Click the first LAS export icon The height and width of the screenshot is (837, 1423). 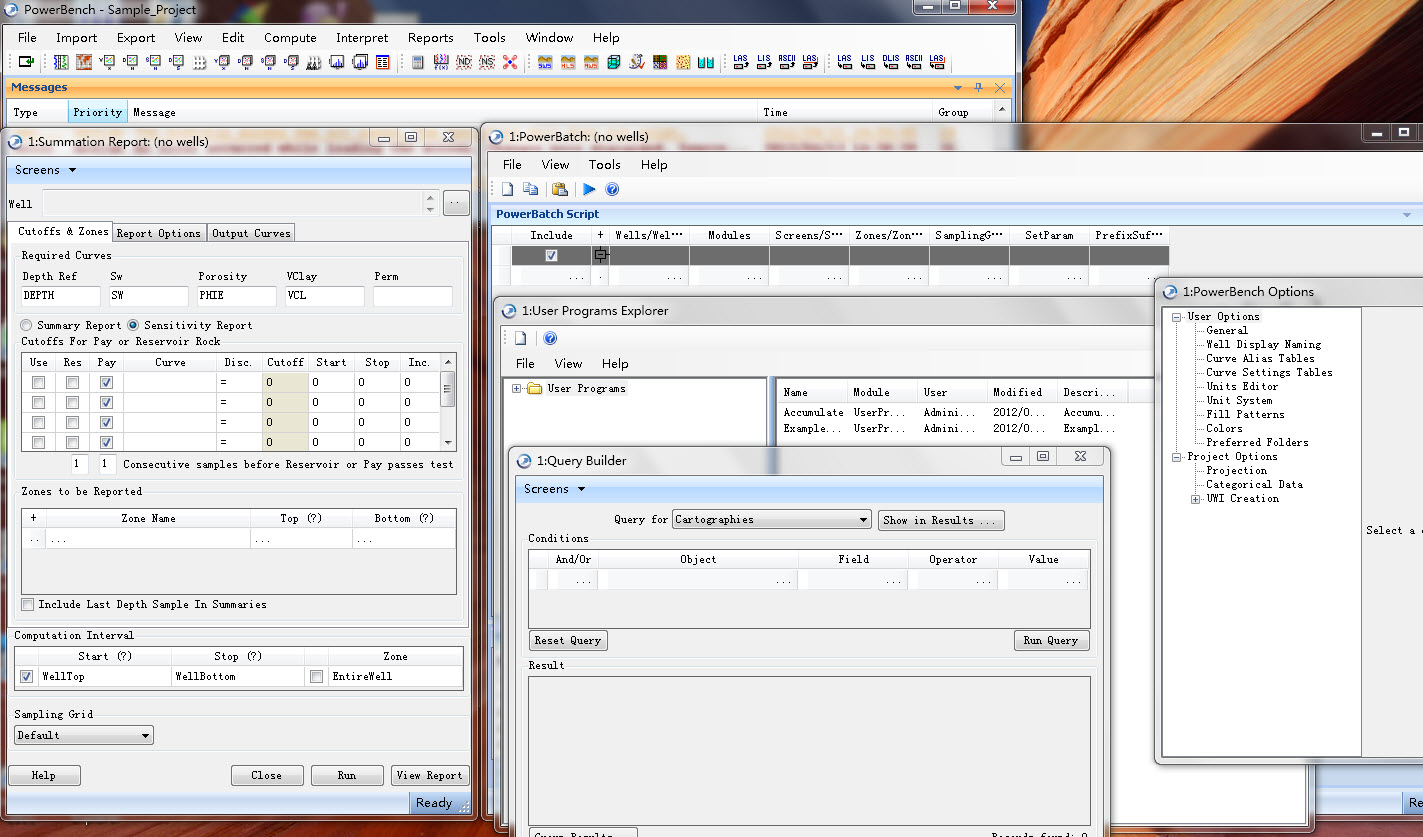[x=740, y=62]
